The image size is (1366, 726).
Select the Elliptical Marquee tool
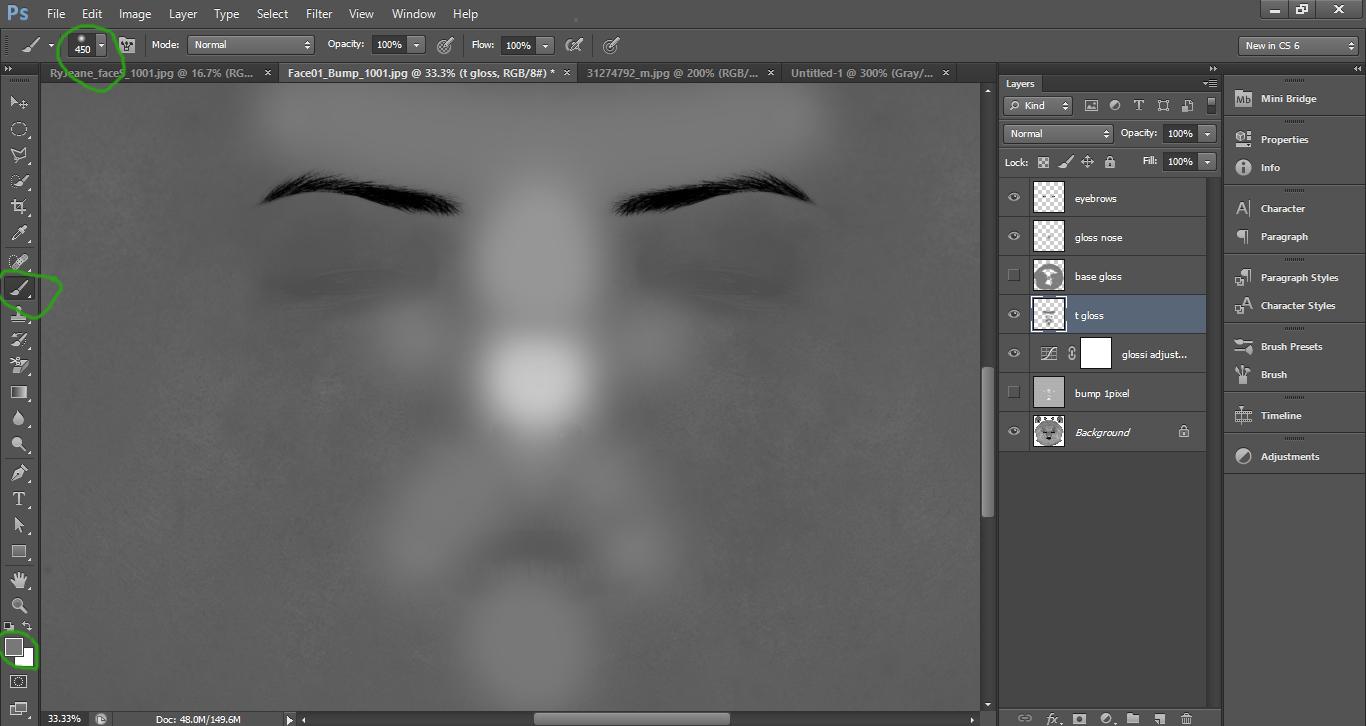pos(18,129)
